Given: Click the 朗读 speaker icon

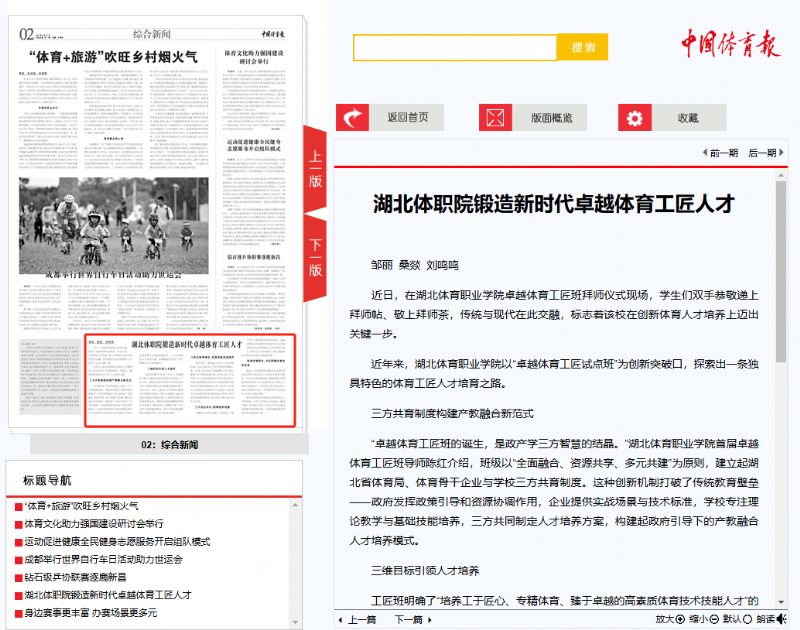Looking at the screenshot, I should pyautogui.click(x=781, y=619).
